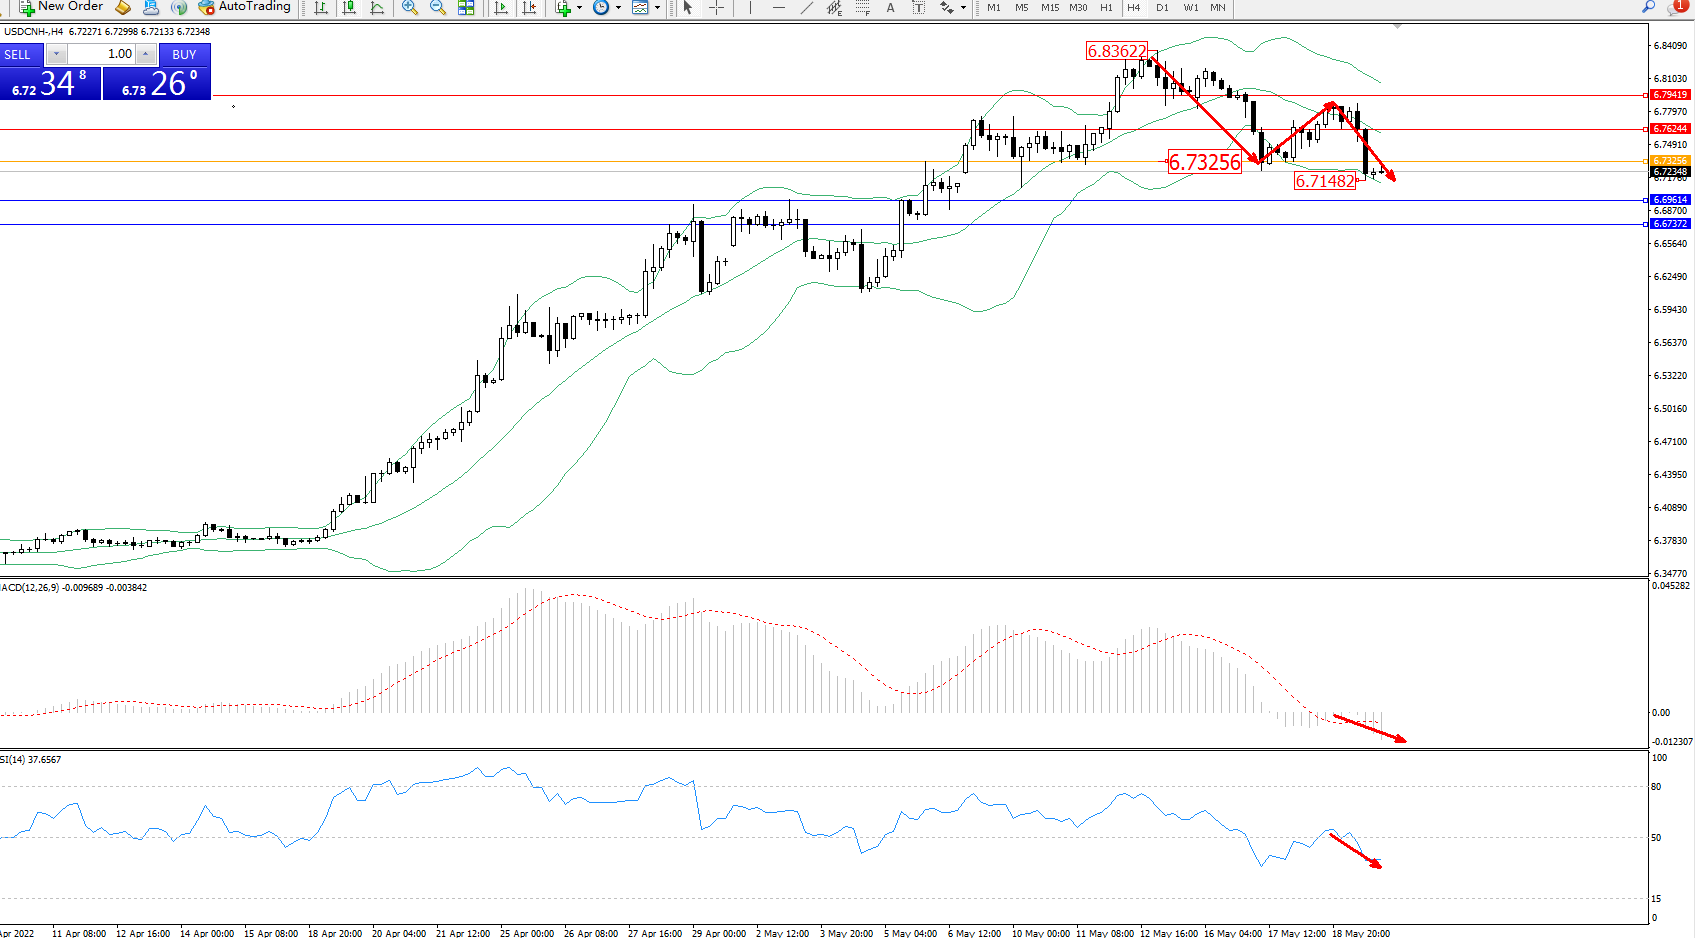The width and height of the screenshot is (1695, 938).
Task: Switch chart to candlesticks style
Action: 349,8
